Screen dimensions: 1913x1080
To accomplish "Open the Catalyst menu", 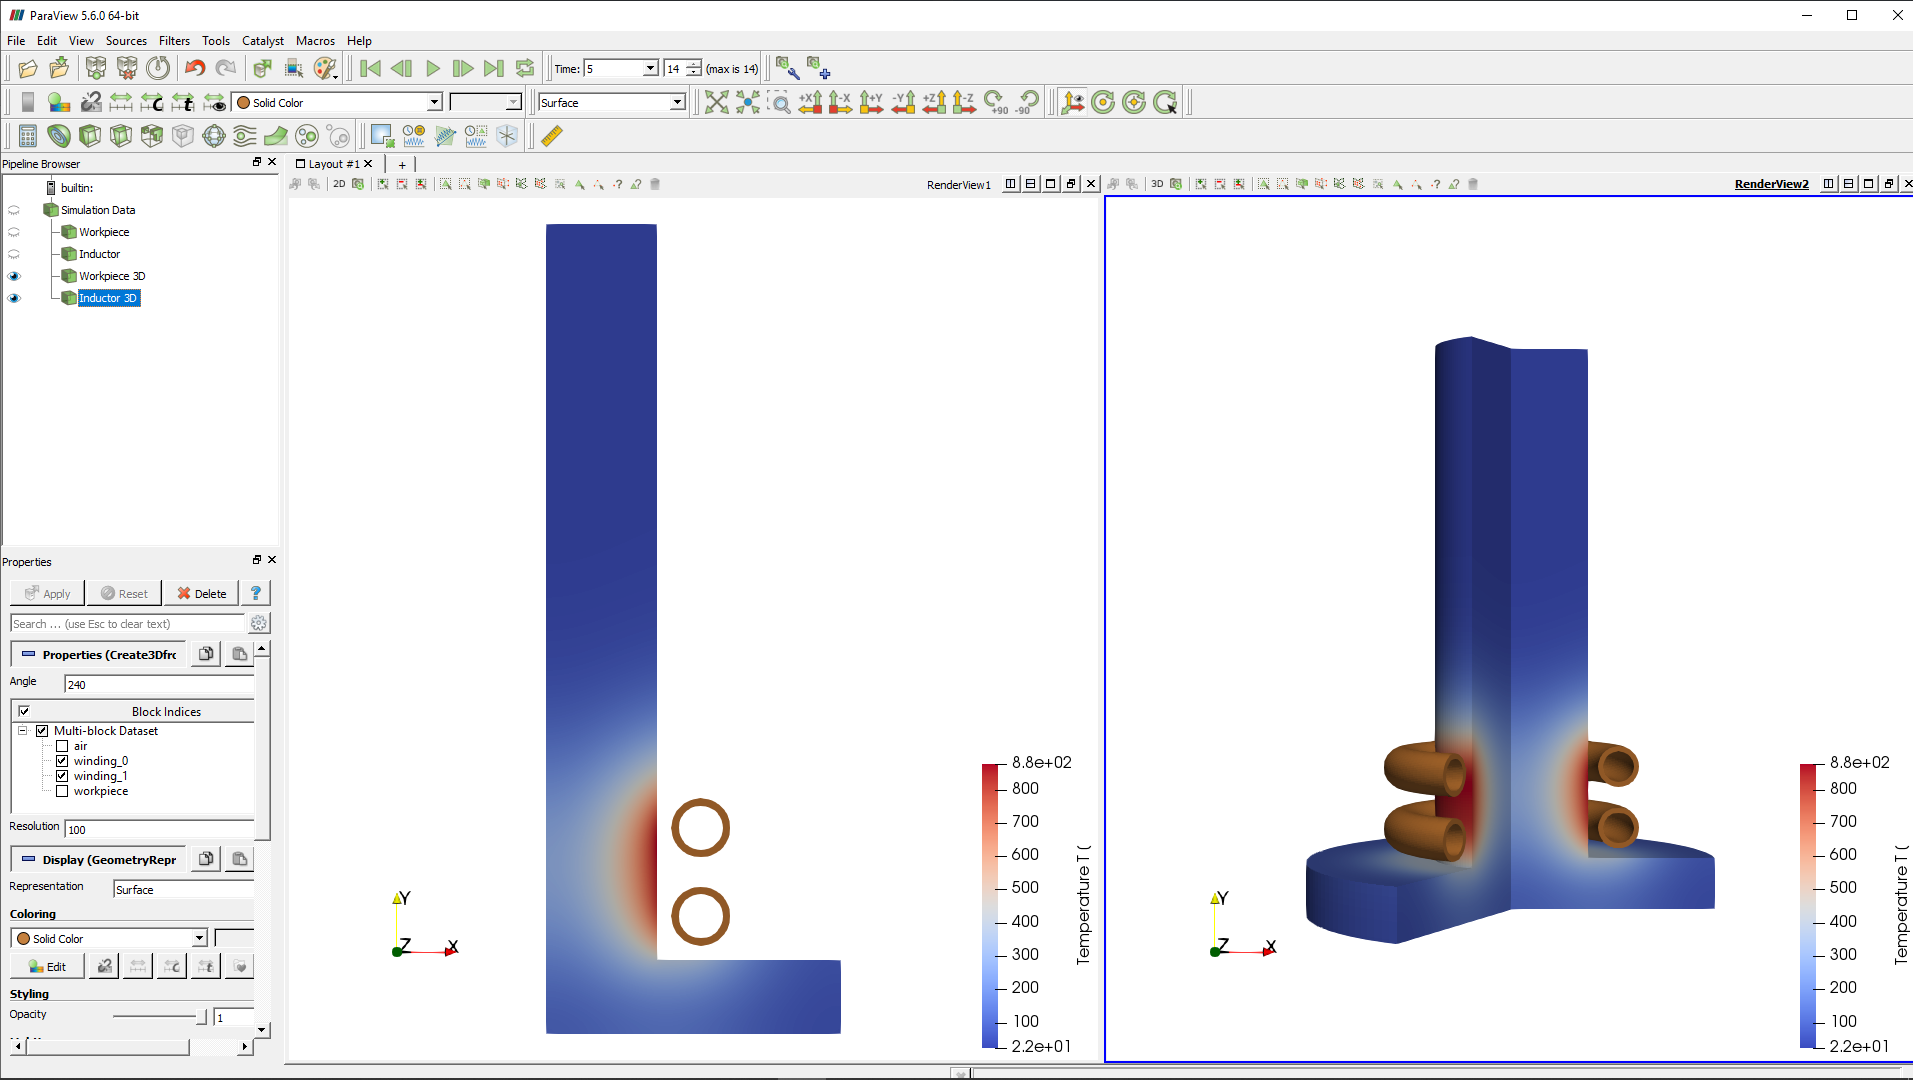I will [263, 41].
